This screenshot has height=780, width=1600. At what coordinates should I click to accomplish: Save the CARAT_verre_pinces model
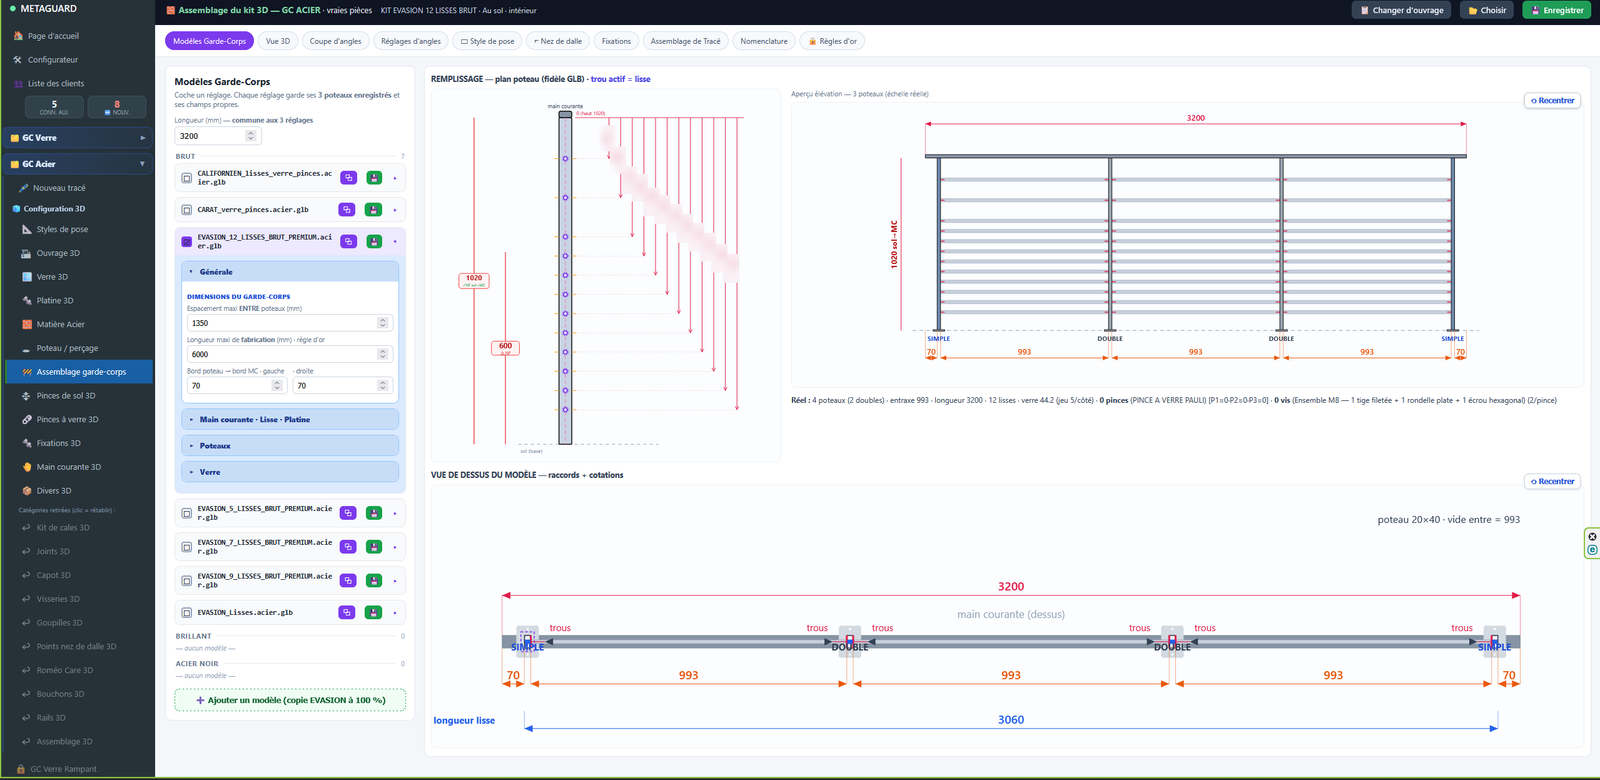[x=373, y=210]
